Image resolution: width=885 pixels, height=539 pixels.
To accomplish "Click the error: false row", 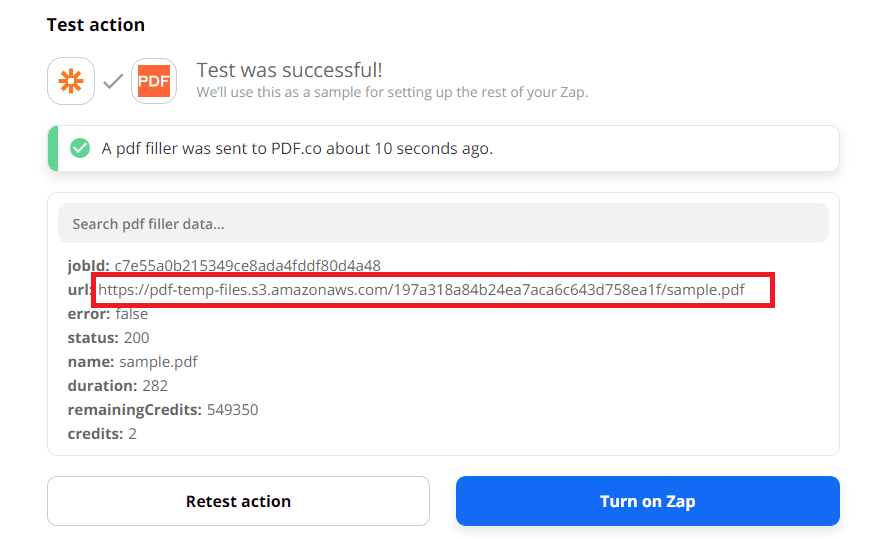I will coord(108,314).
